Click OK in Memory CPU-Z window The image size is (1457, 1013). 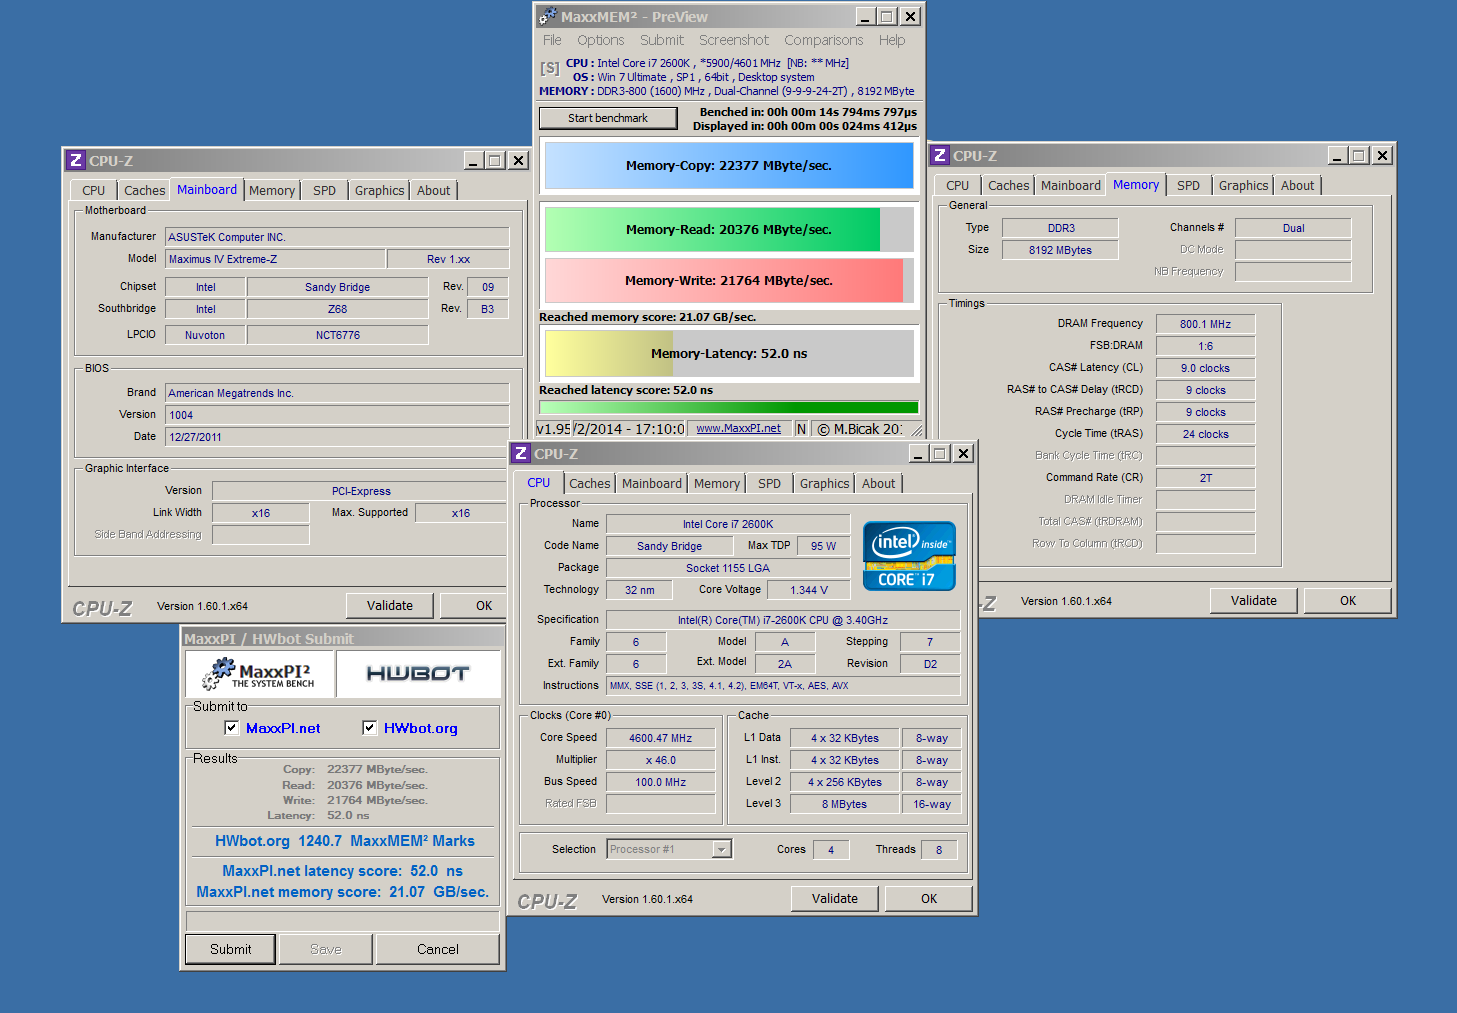coord(1348,600)
